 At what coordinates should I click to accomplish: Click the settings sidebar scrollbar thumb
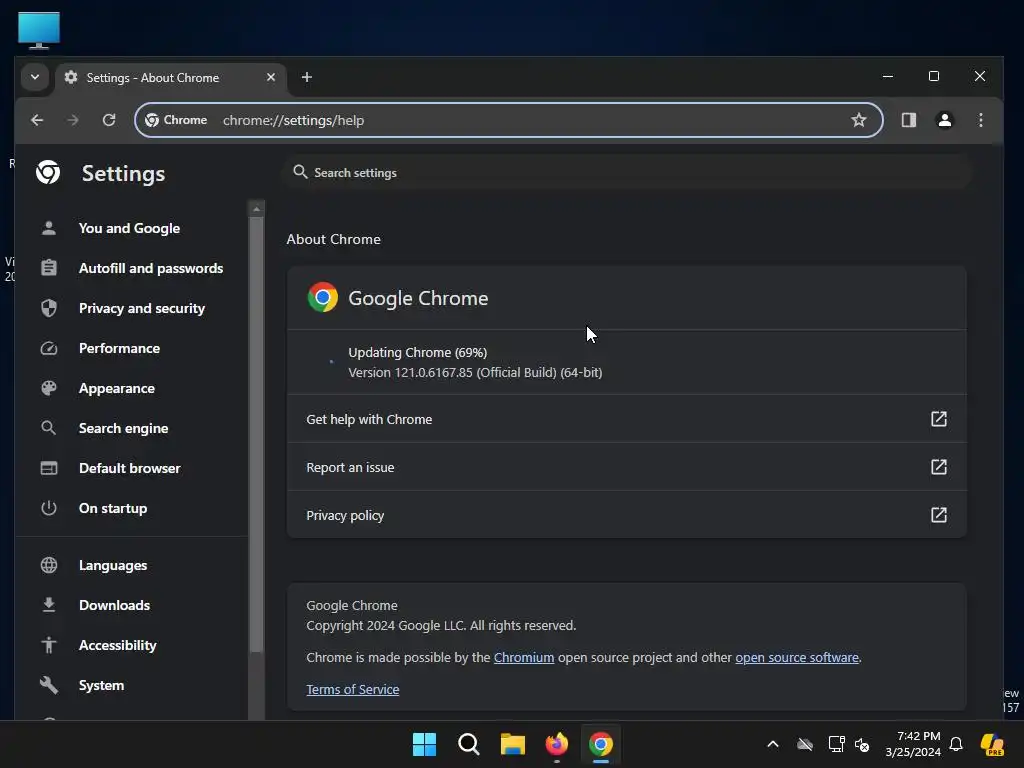tap(257, 434)
